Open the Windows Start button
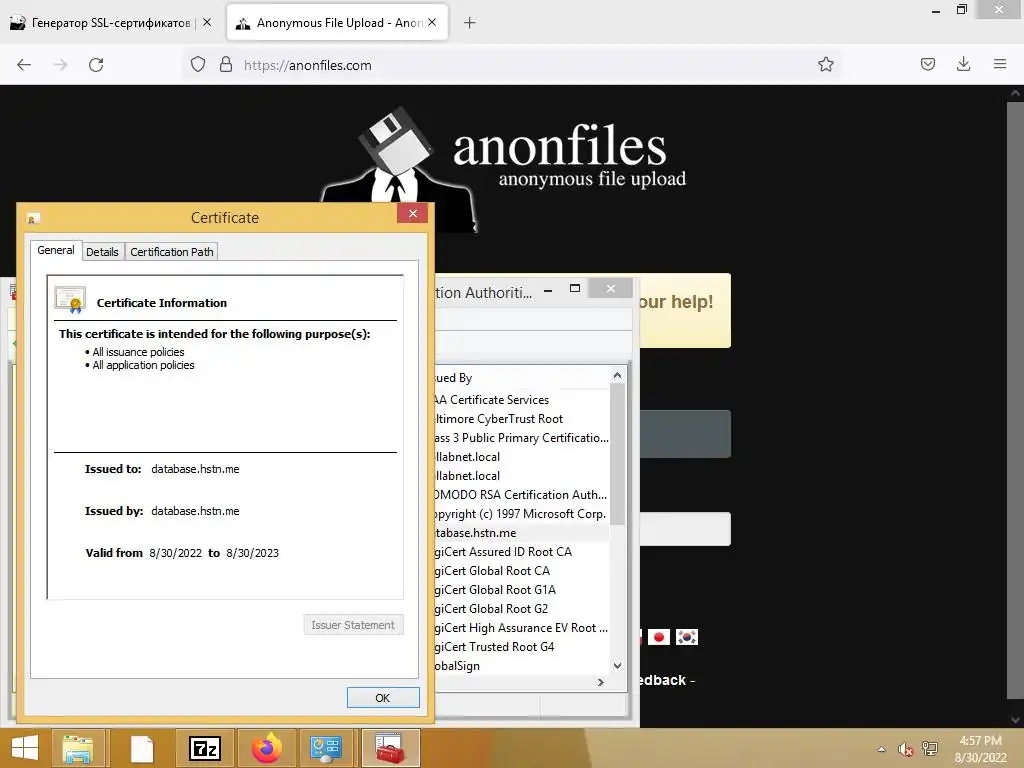Screen dimensions: 1024x768 tap(25, 748)
